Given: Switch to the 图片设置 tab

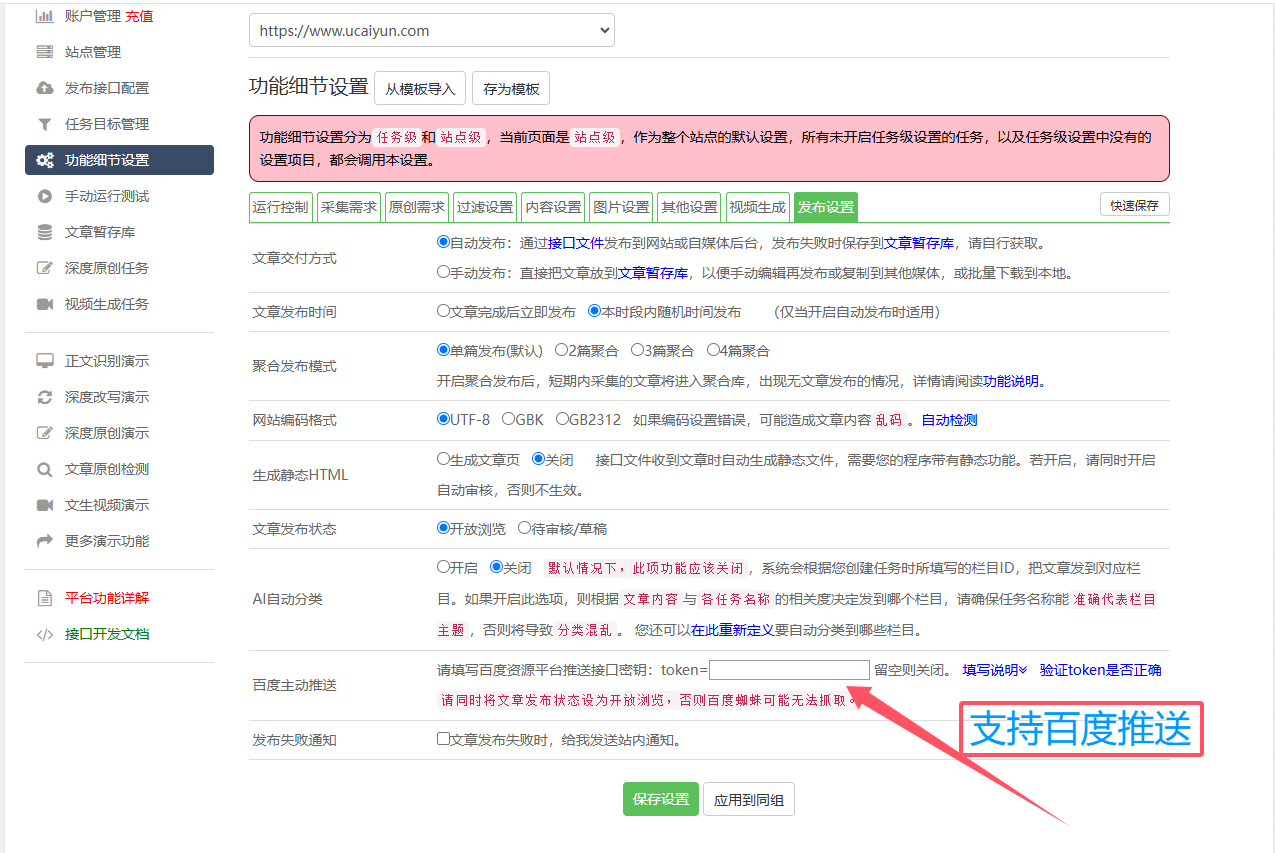Looking at the screenshot, I should click(622, 206).
